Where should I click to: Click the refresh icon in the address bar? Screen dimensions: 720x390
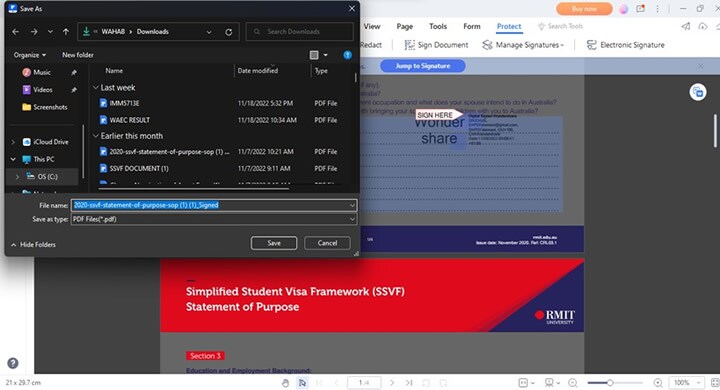(229, 32)
